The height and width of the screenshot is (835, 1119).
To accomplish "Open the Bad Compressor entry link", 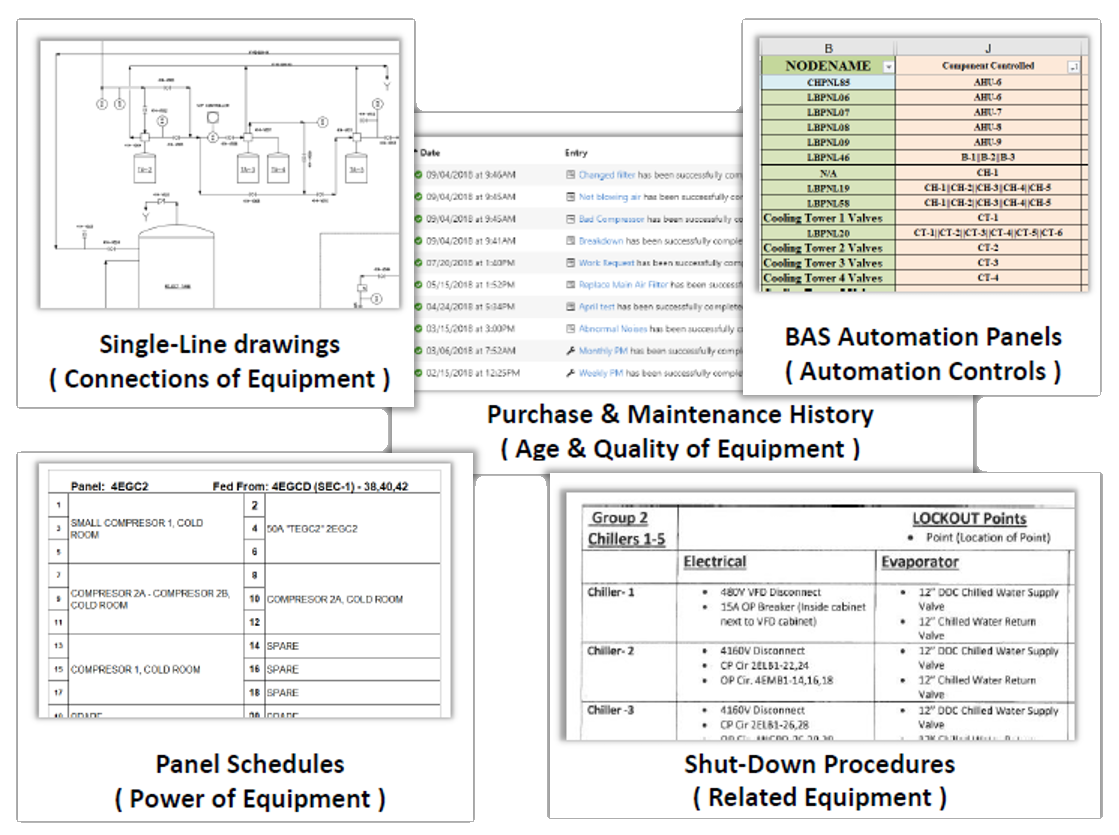I will click(612, 219).
